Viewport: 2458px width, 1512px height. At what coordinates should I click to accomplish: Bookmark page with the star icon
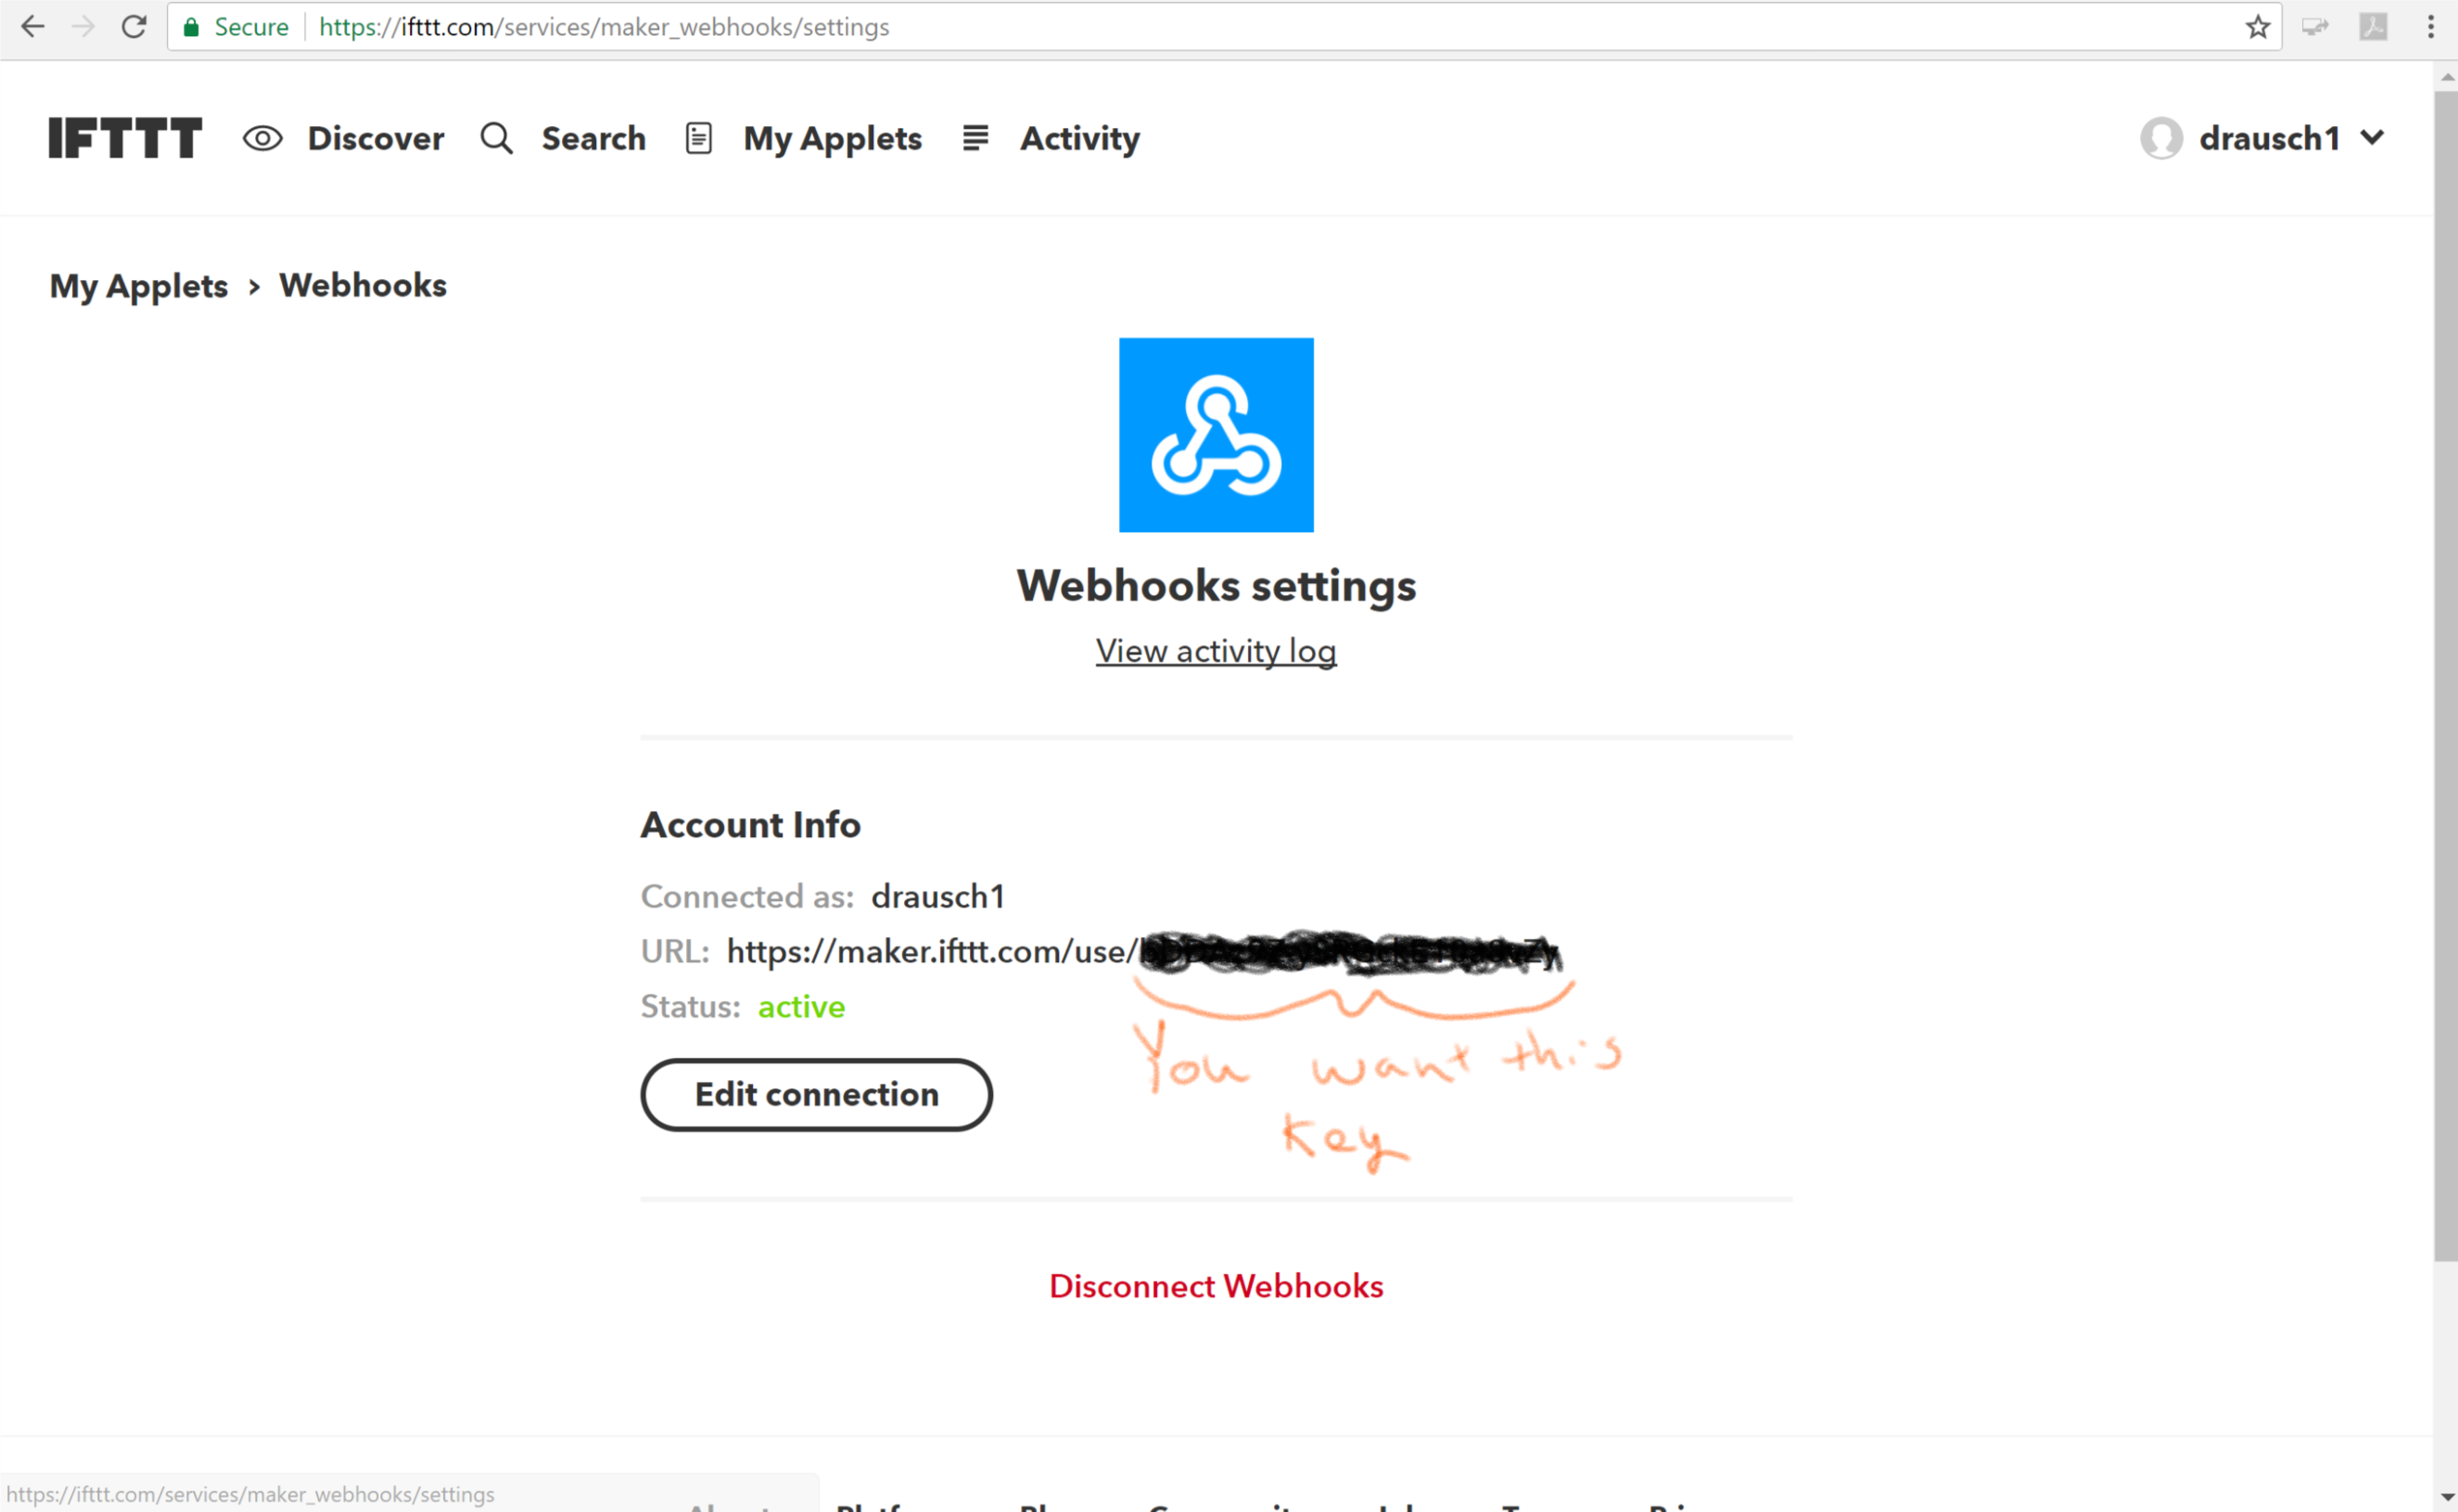point(2258,27)
